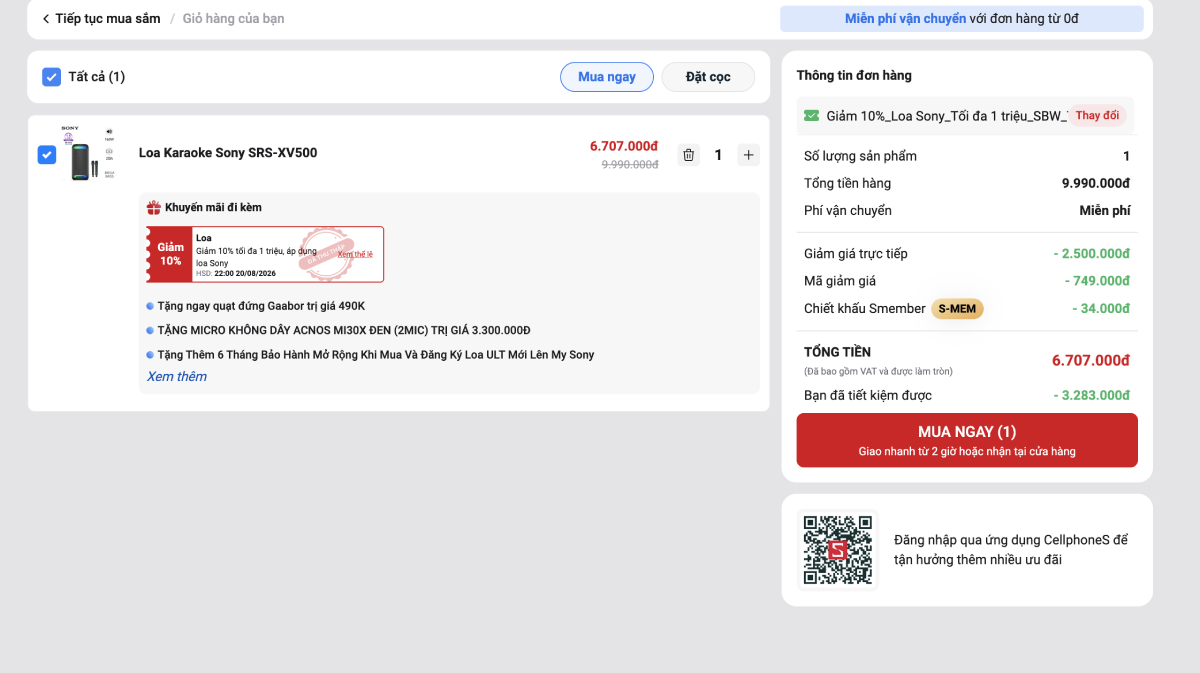This screenshot has width=1200, height=673.
Task: Click the TẶNG MICRO KHÔNG DÂY ACNOS promotion line
Action: [x=344, y=330]
